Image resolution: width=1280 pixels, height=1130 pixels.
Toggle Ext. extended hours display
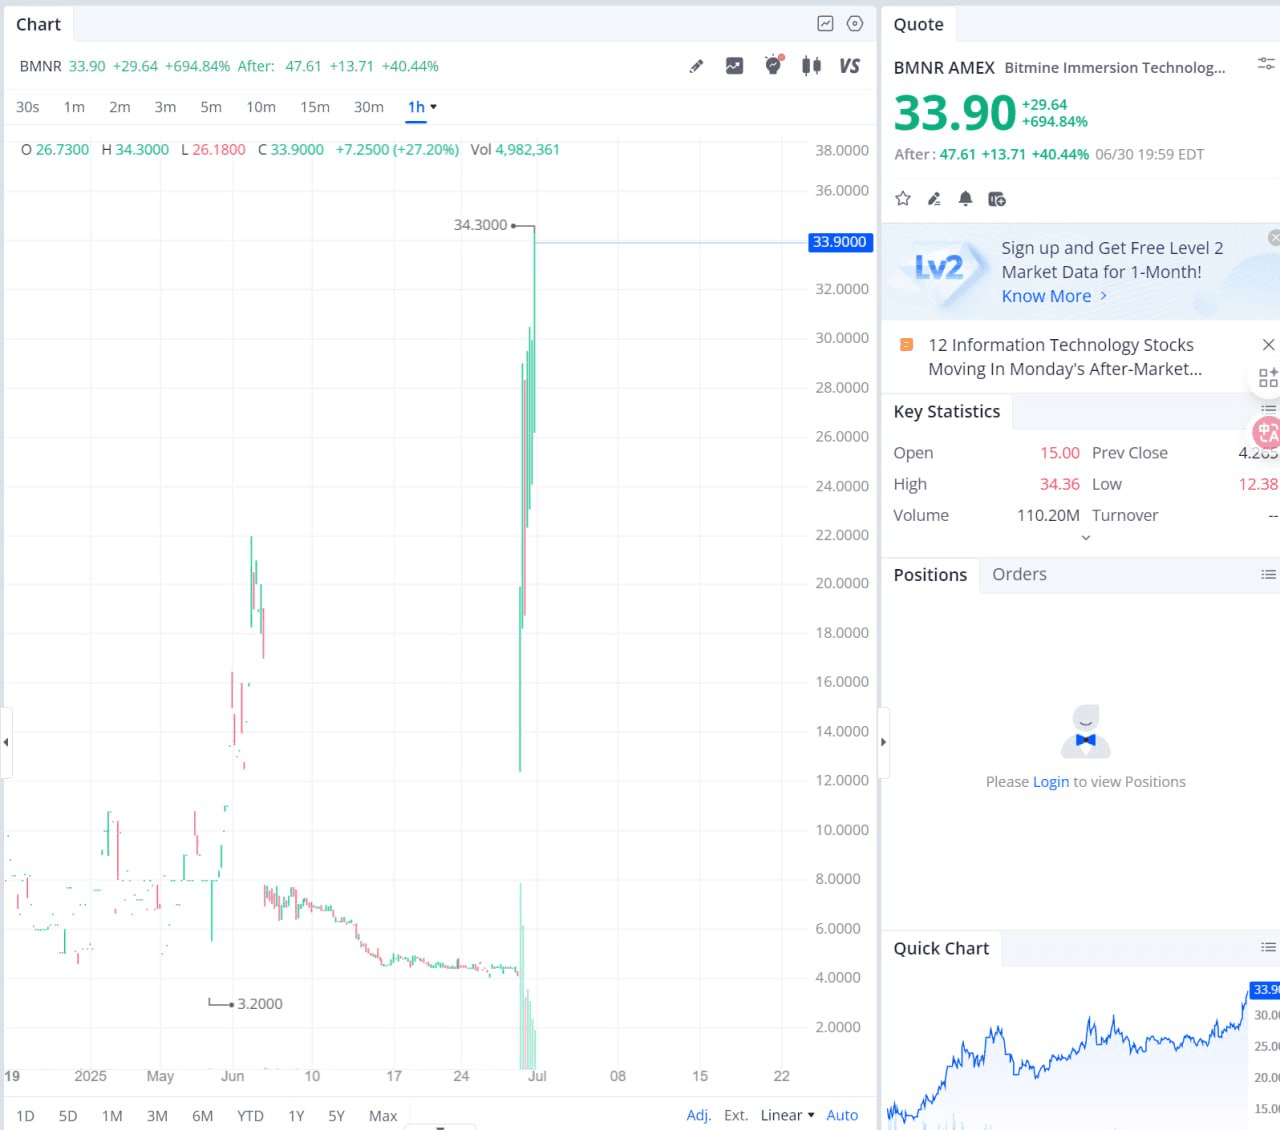coord(736,1115)
